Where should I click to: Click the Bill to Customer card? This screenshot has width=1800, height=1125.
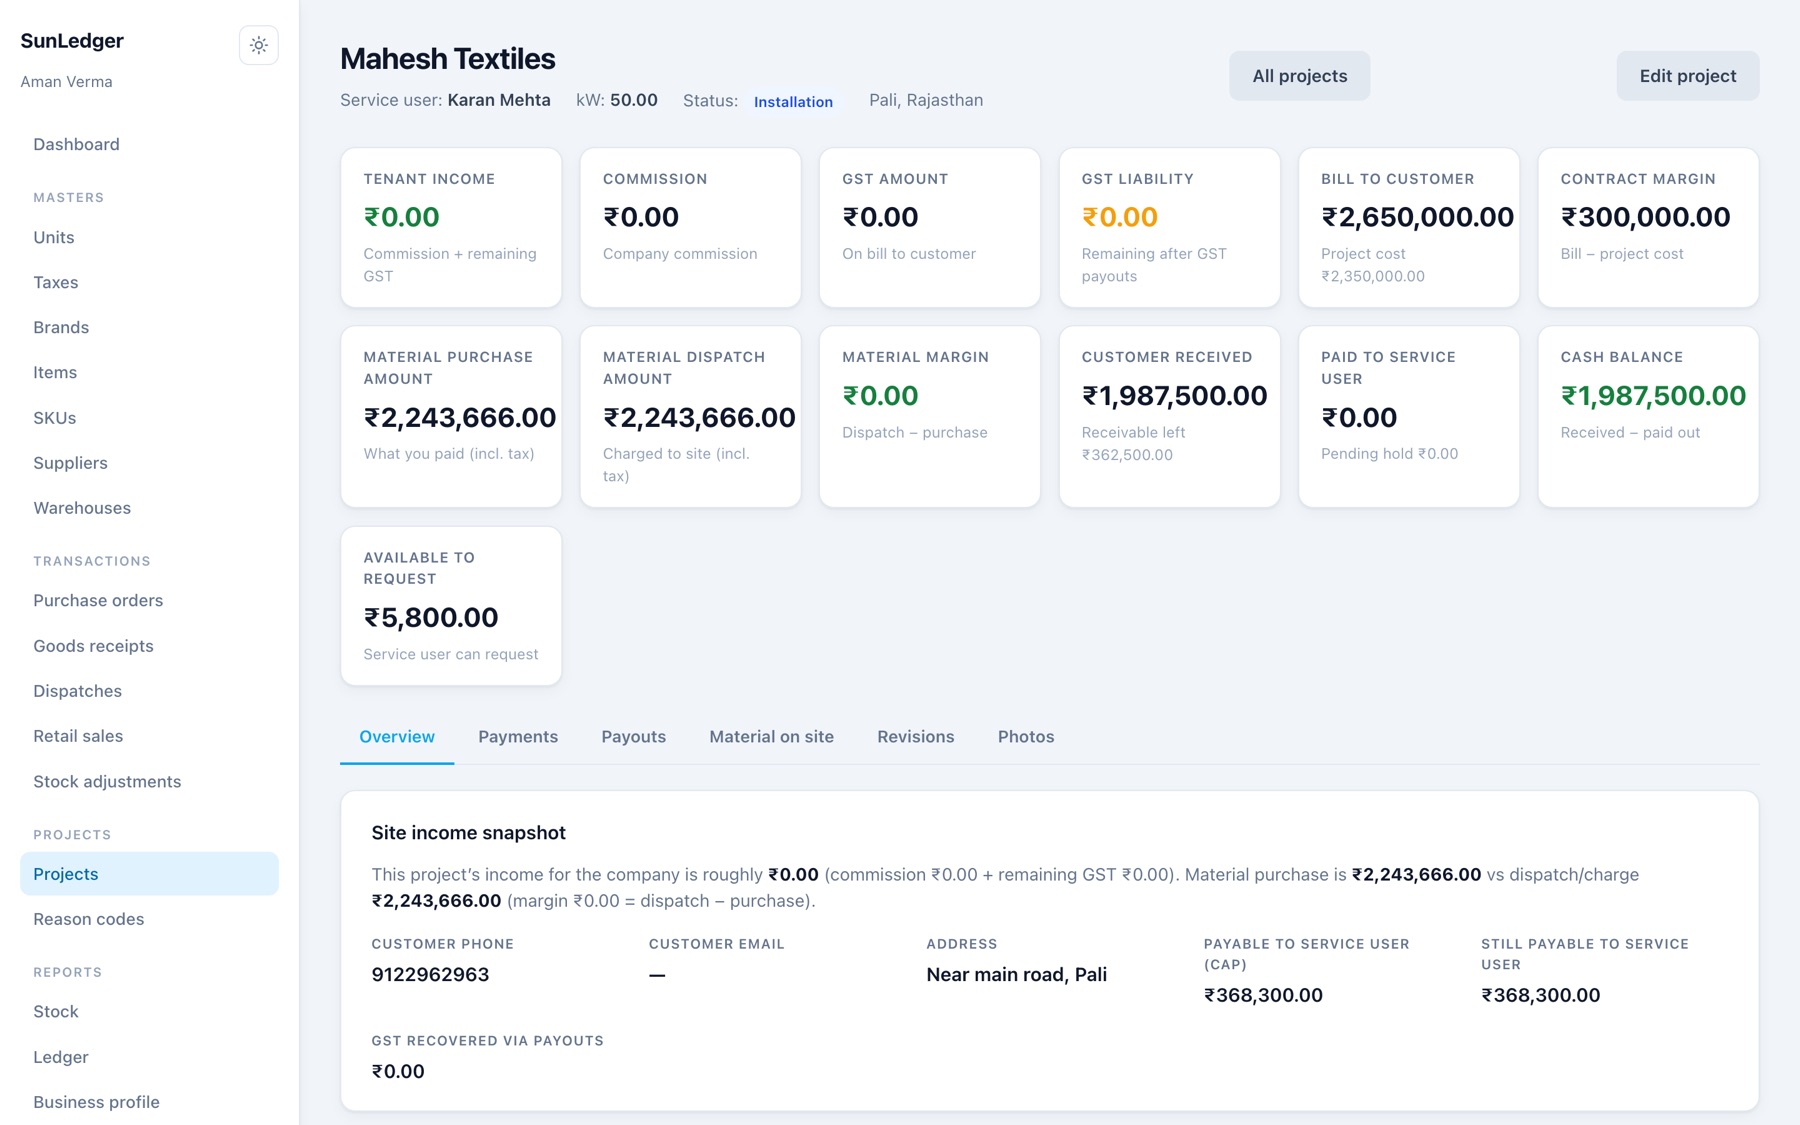1408,228
